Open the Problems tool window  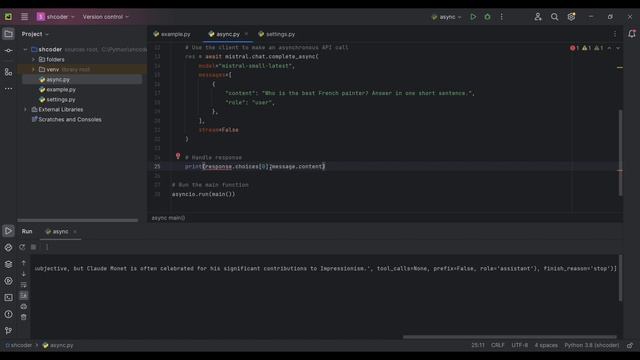tap(8, 314)
